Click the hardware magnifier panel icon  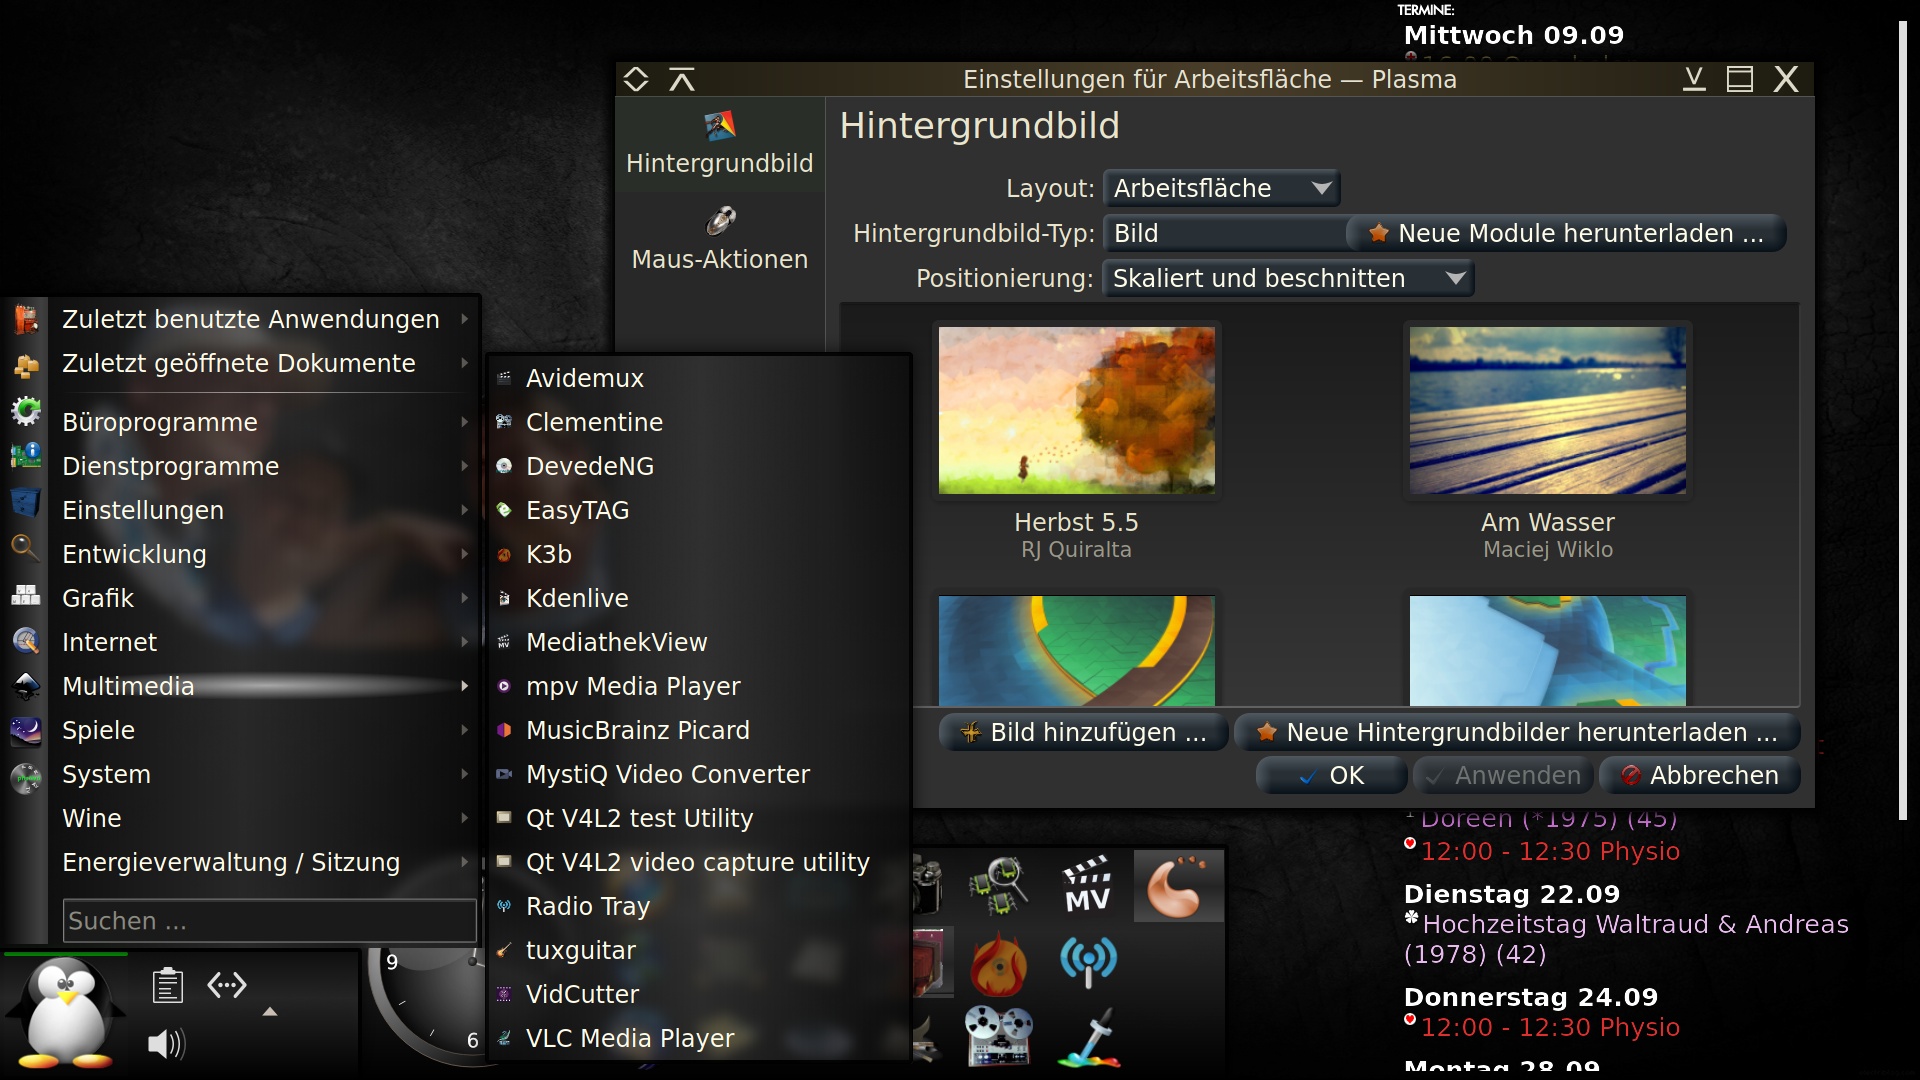999,885
